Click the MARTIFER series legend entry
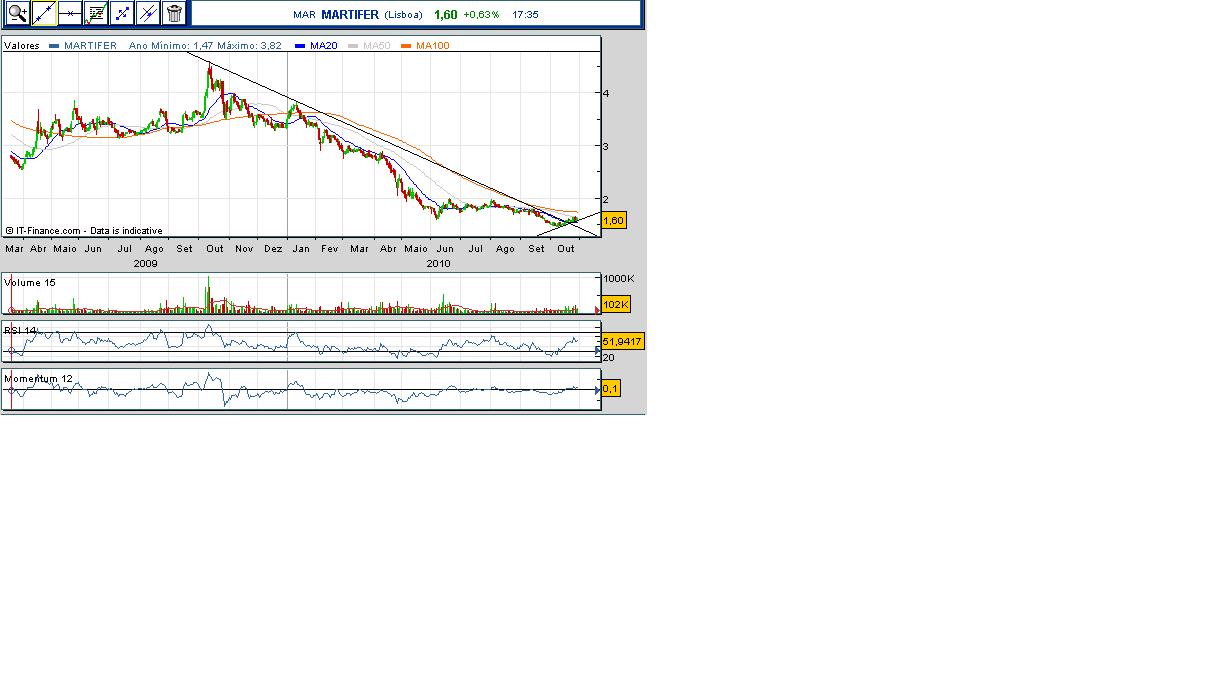Screen dimensions: 1218x679 tap(90, 46)
